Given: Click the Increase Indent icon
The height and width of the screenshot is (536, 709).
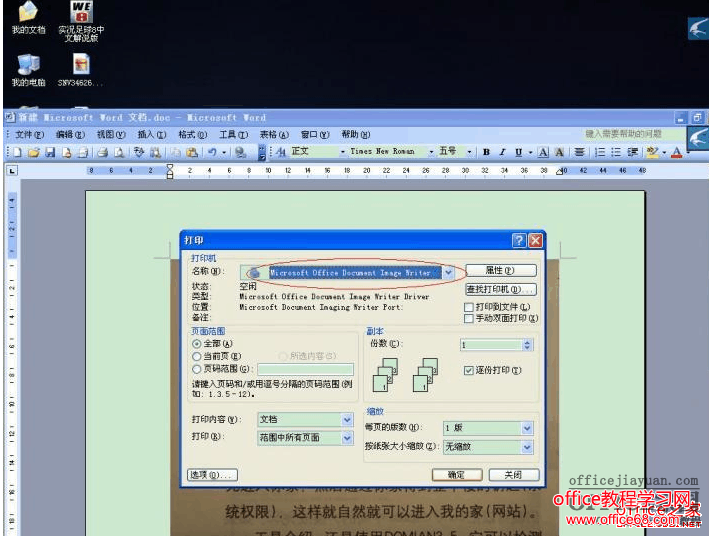Looking at the screenshot, I should tap(633, 152).
